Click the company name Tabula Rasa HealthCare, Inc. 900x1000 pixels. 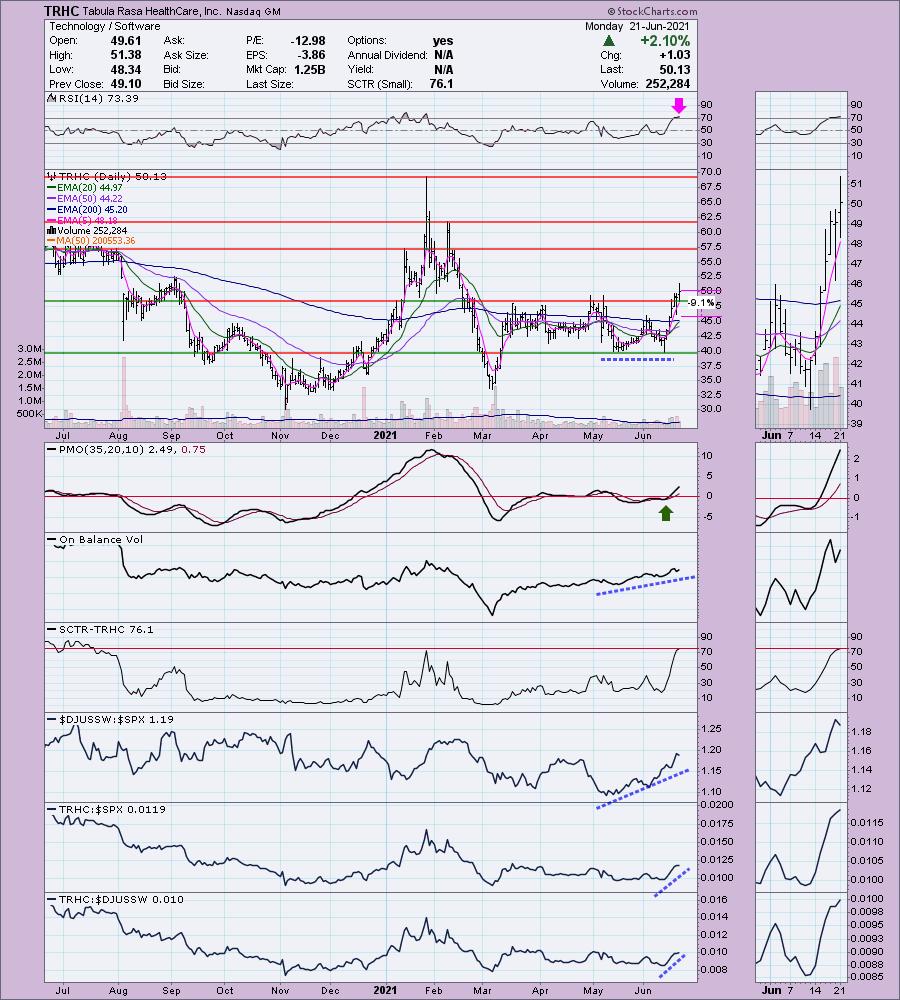click(151, 11)
